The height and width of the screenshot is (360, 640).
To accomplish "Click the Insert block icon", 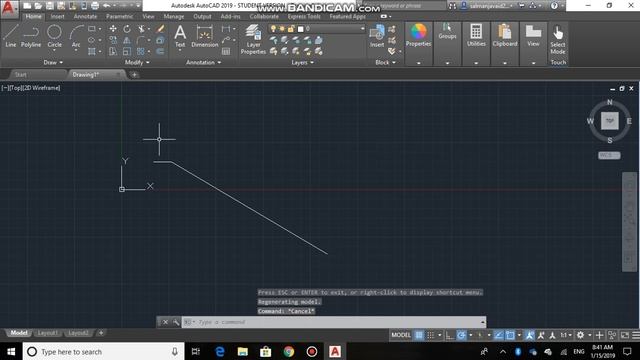I will click(377, 36).
